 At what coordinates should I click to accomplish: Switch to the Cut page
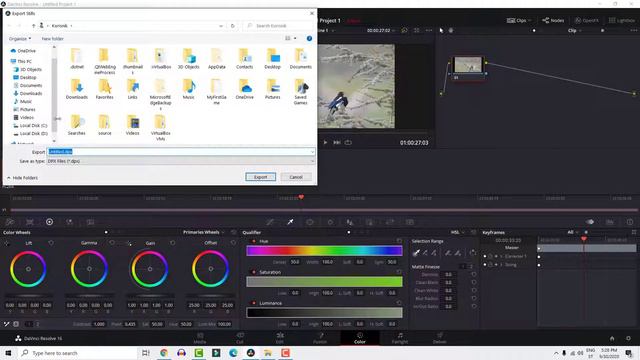pos(240,338)
